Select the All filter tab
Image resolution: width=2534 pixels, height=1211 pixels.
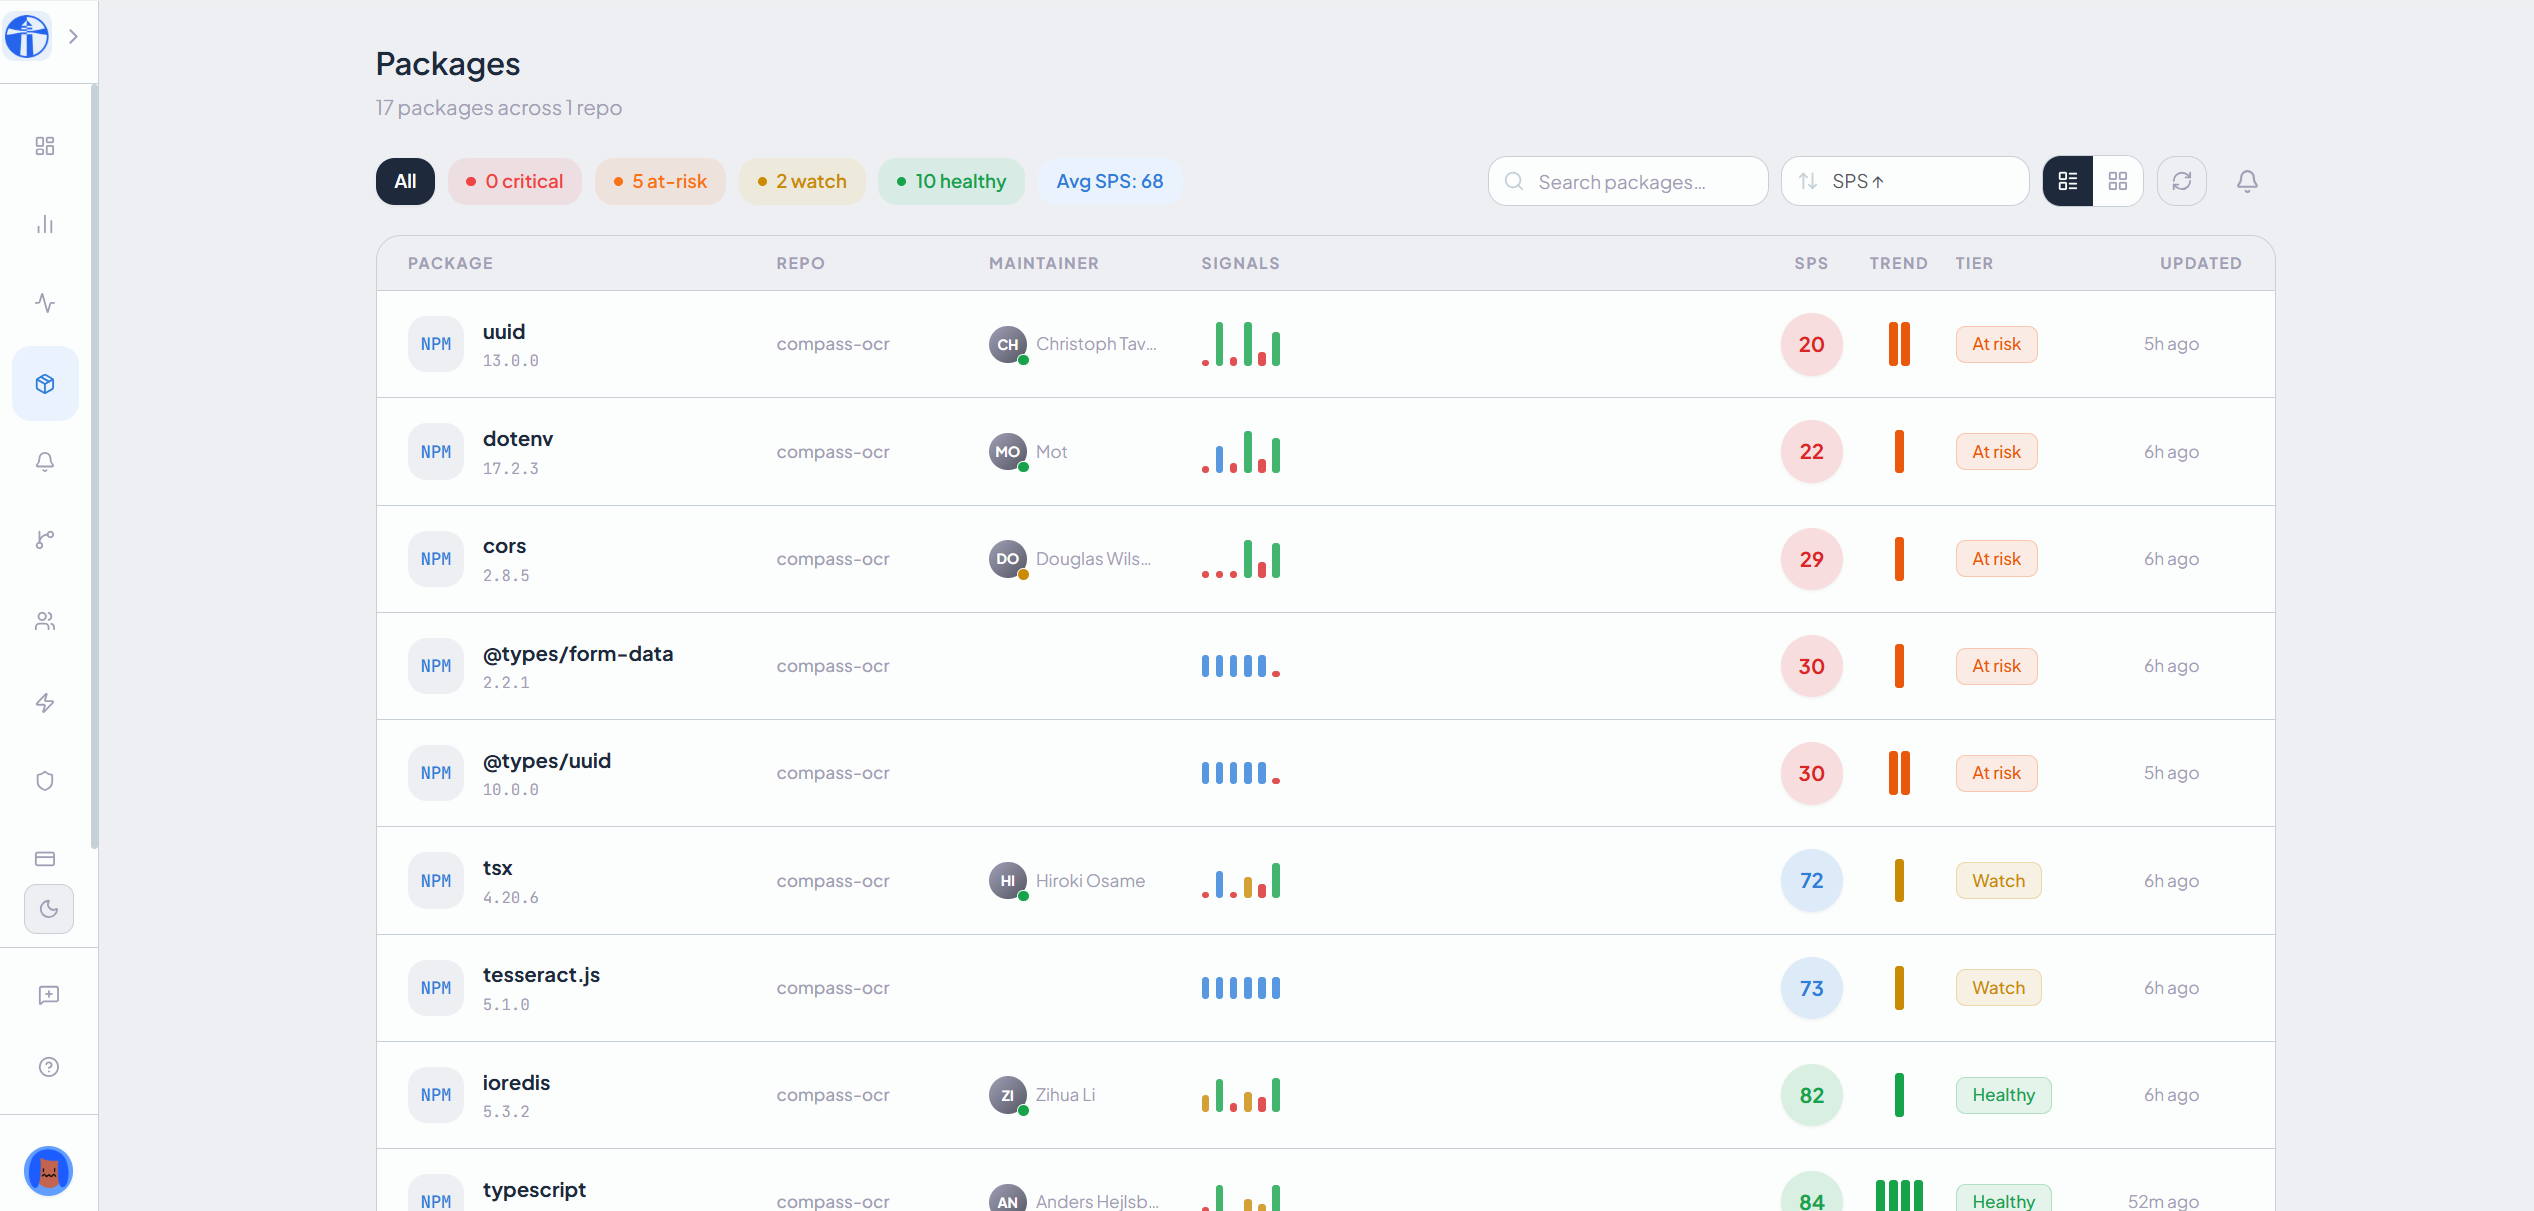click(405, 182)
